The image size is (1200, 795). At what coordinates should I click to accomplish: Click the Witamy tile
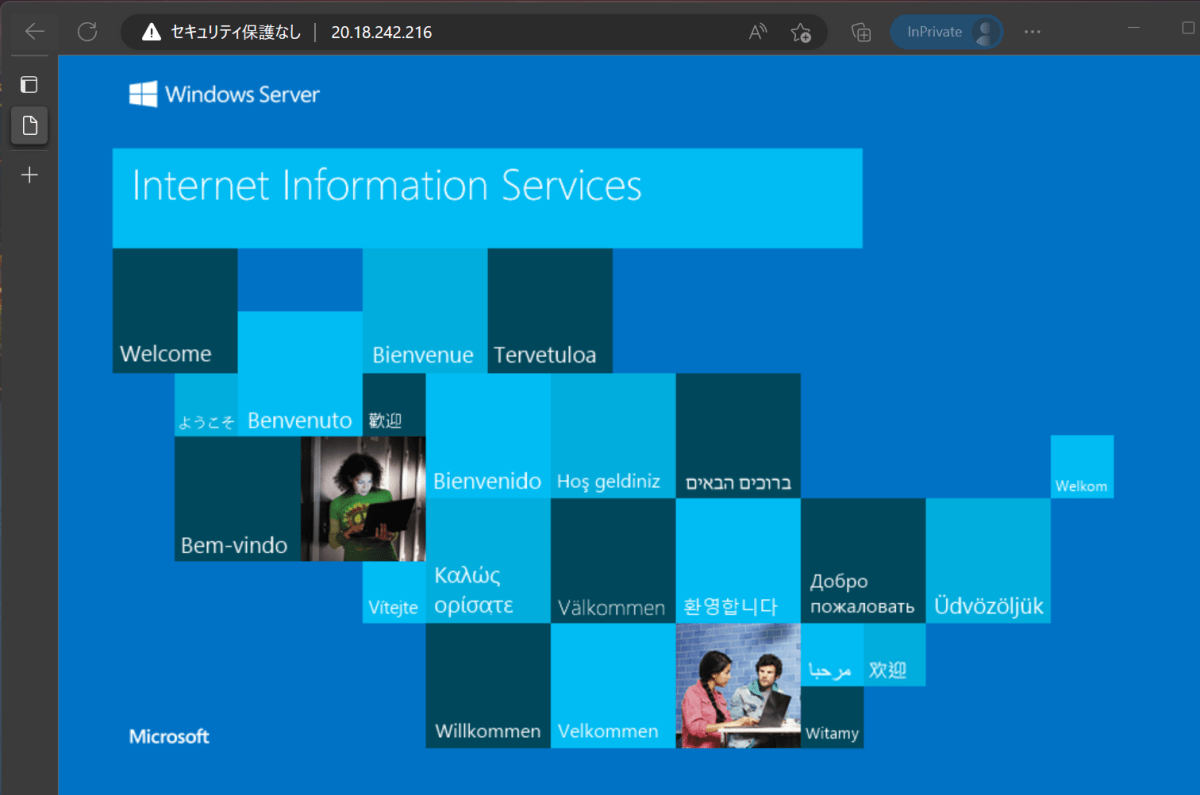(832, 717)
